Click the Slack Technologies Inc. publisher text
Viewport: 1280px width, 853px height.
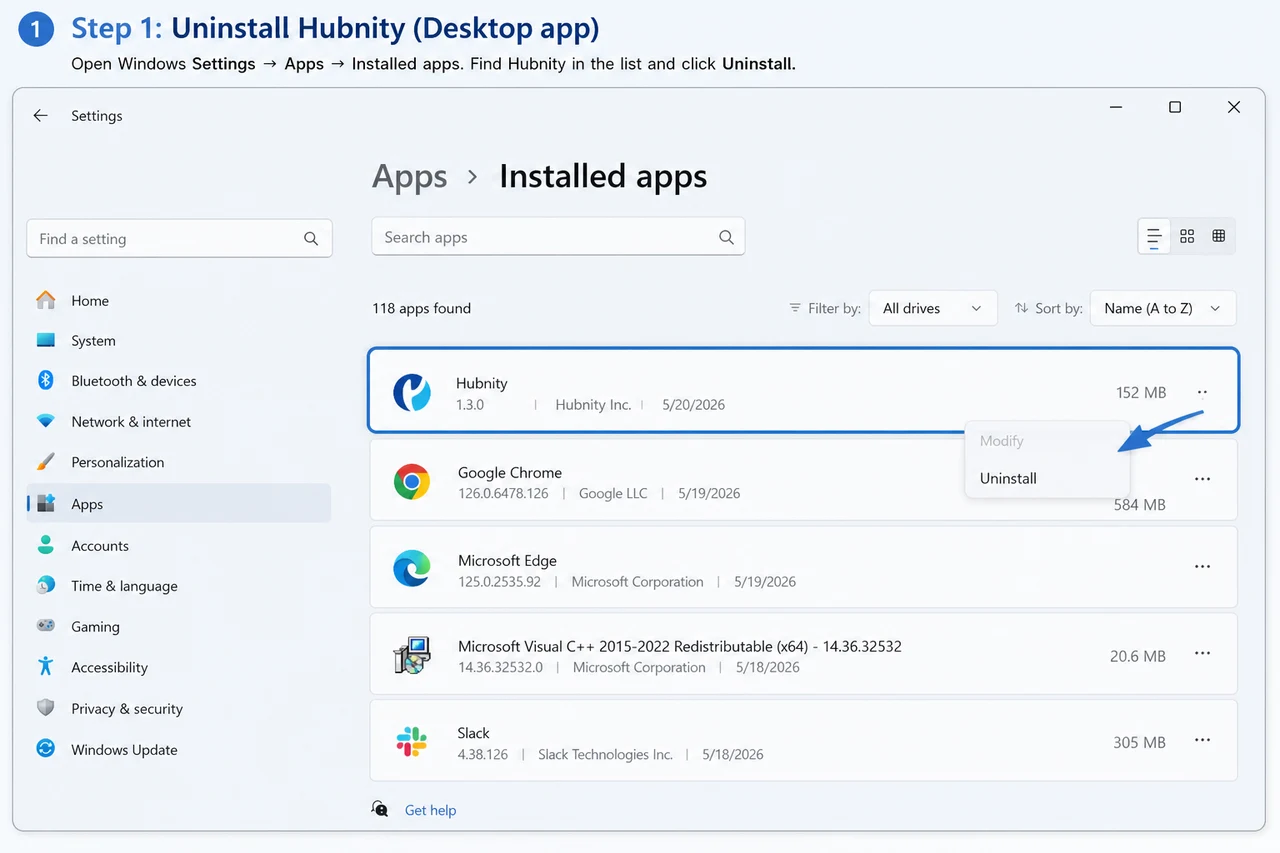605,754
